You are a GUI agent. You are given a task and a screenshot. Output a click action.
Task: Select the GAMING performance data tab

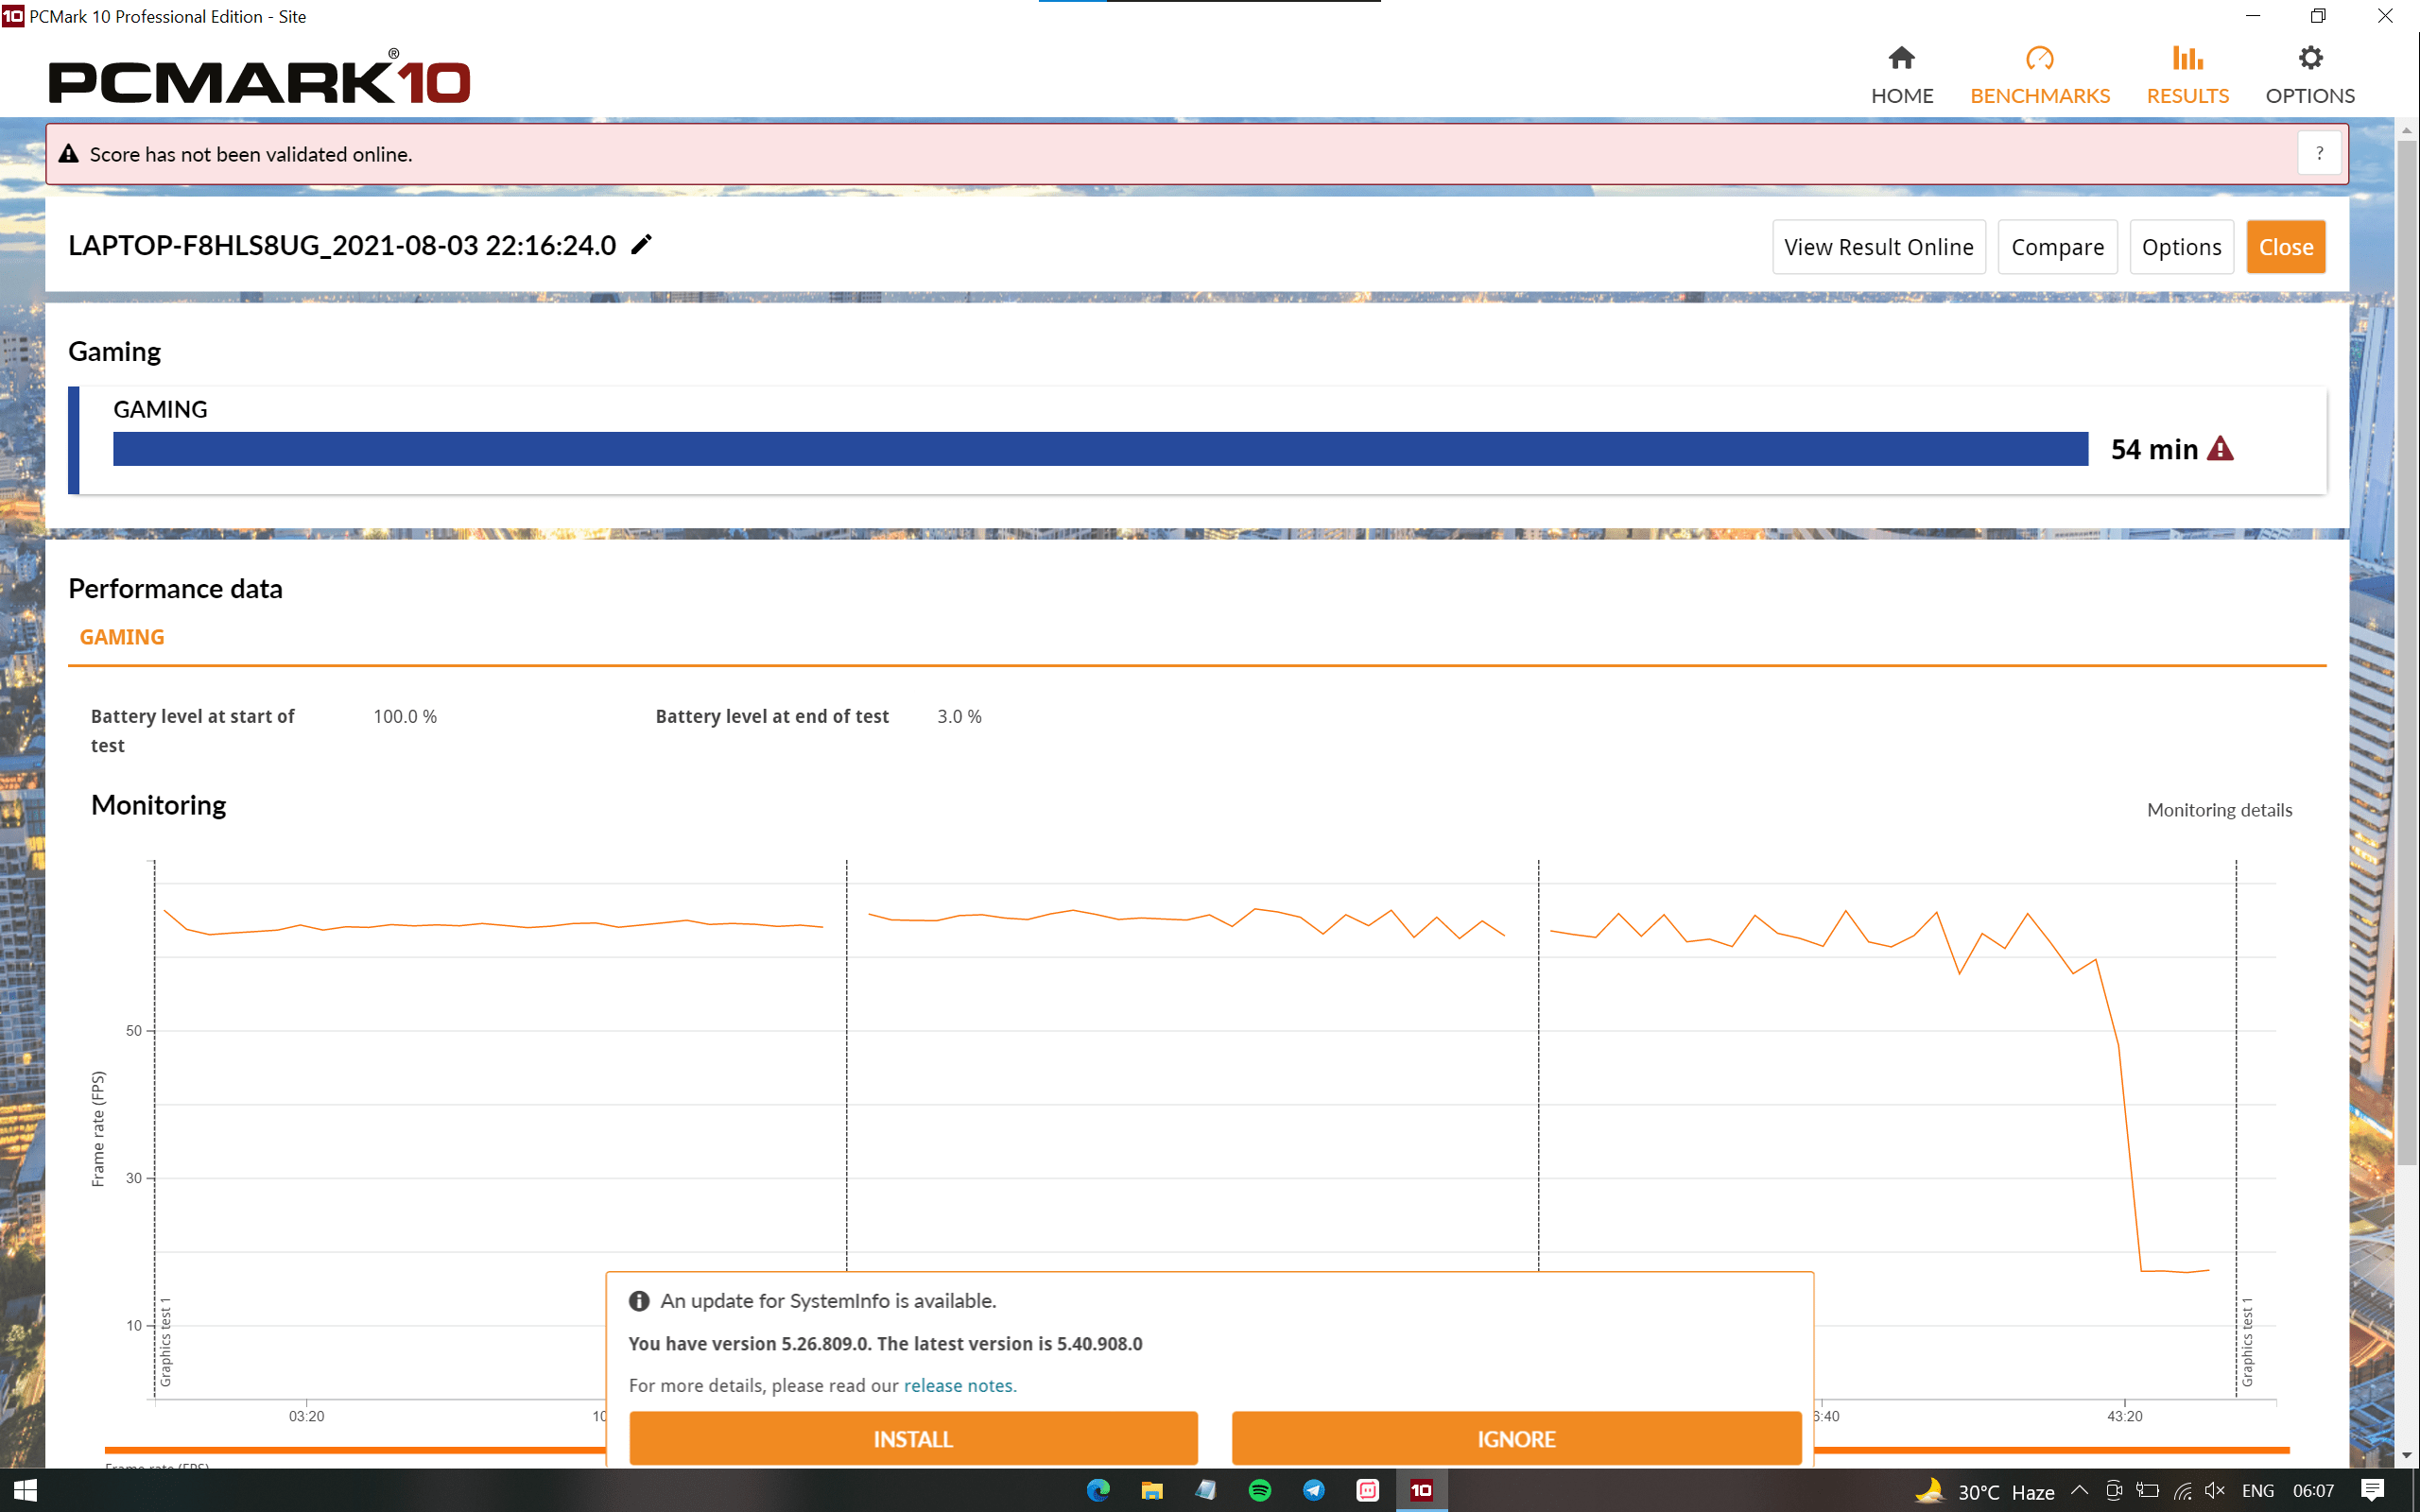tap(122, 637)
